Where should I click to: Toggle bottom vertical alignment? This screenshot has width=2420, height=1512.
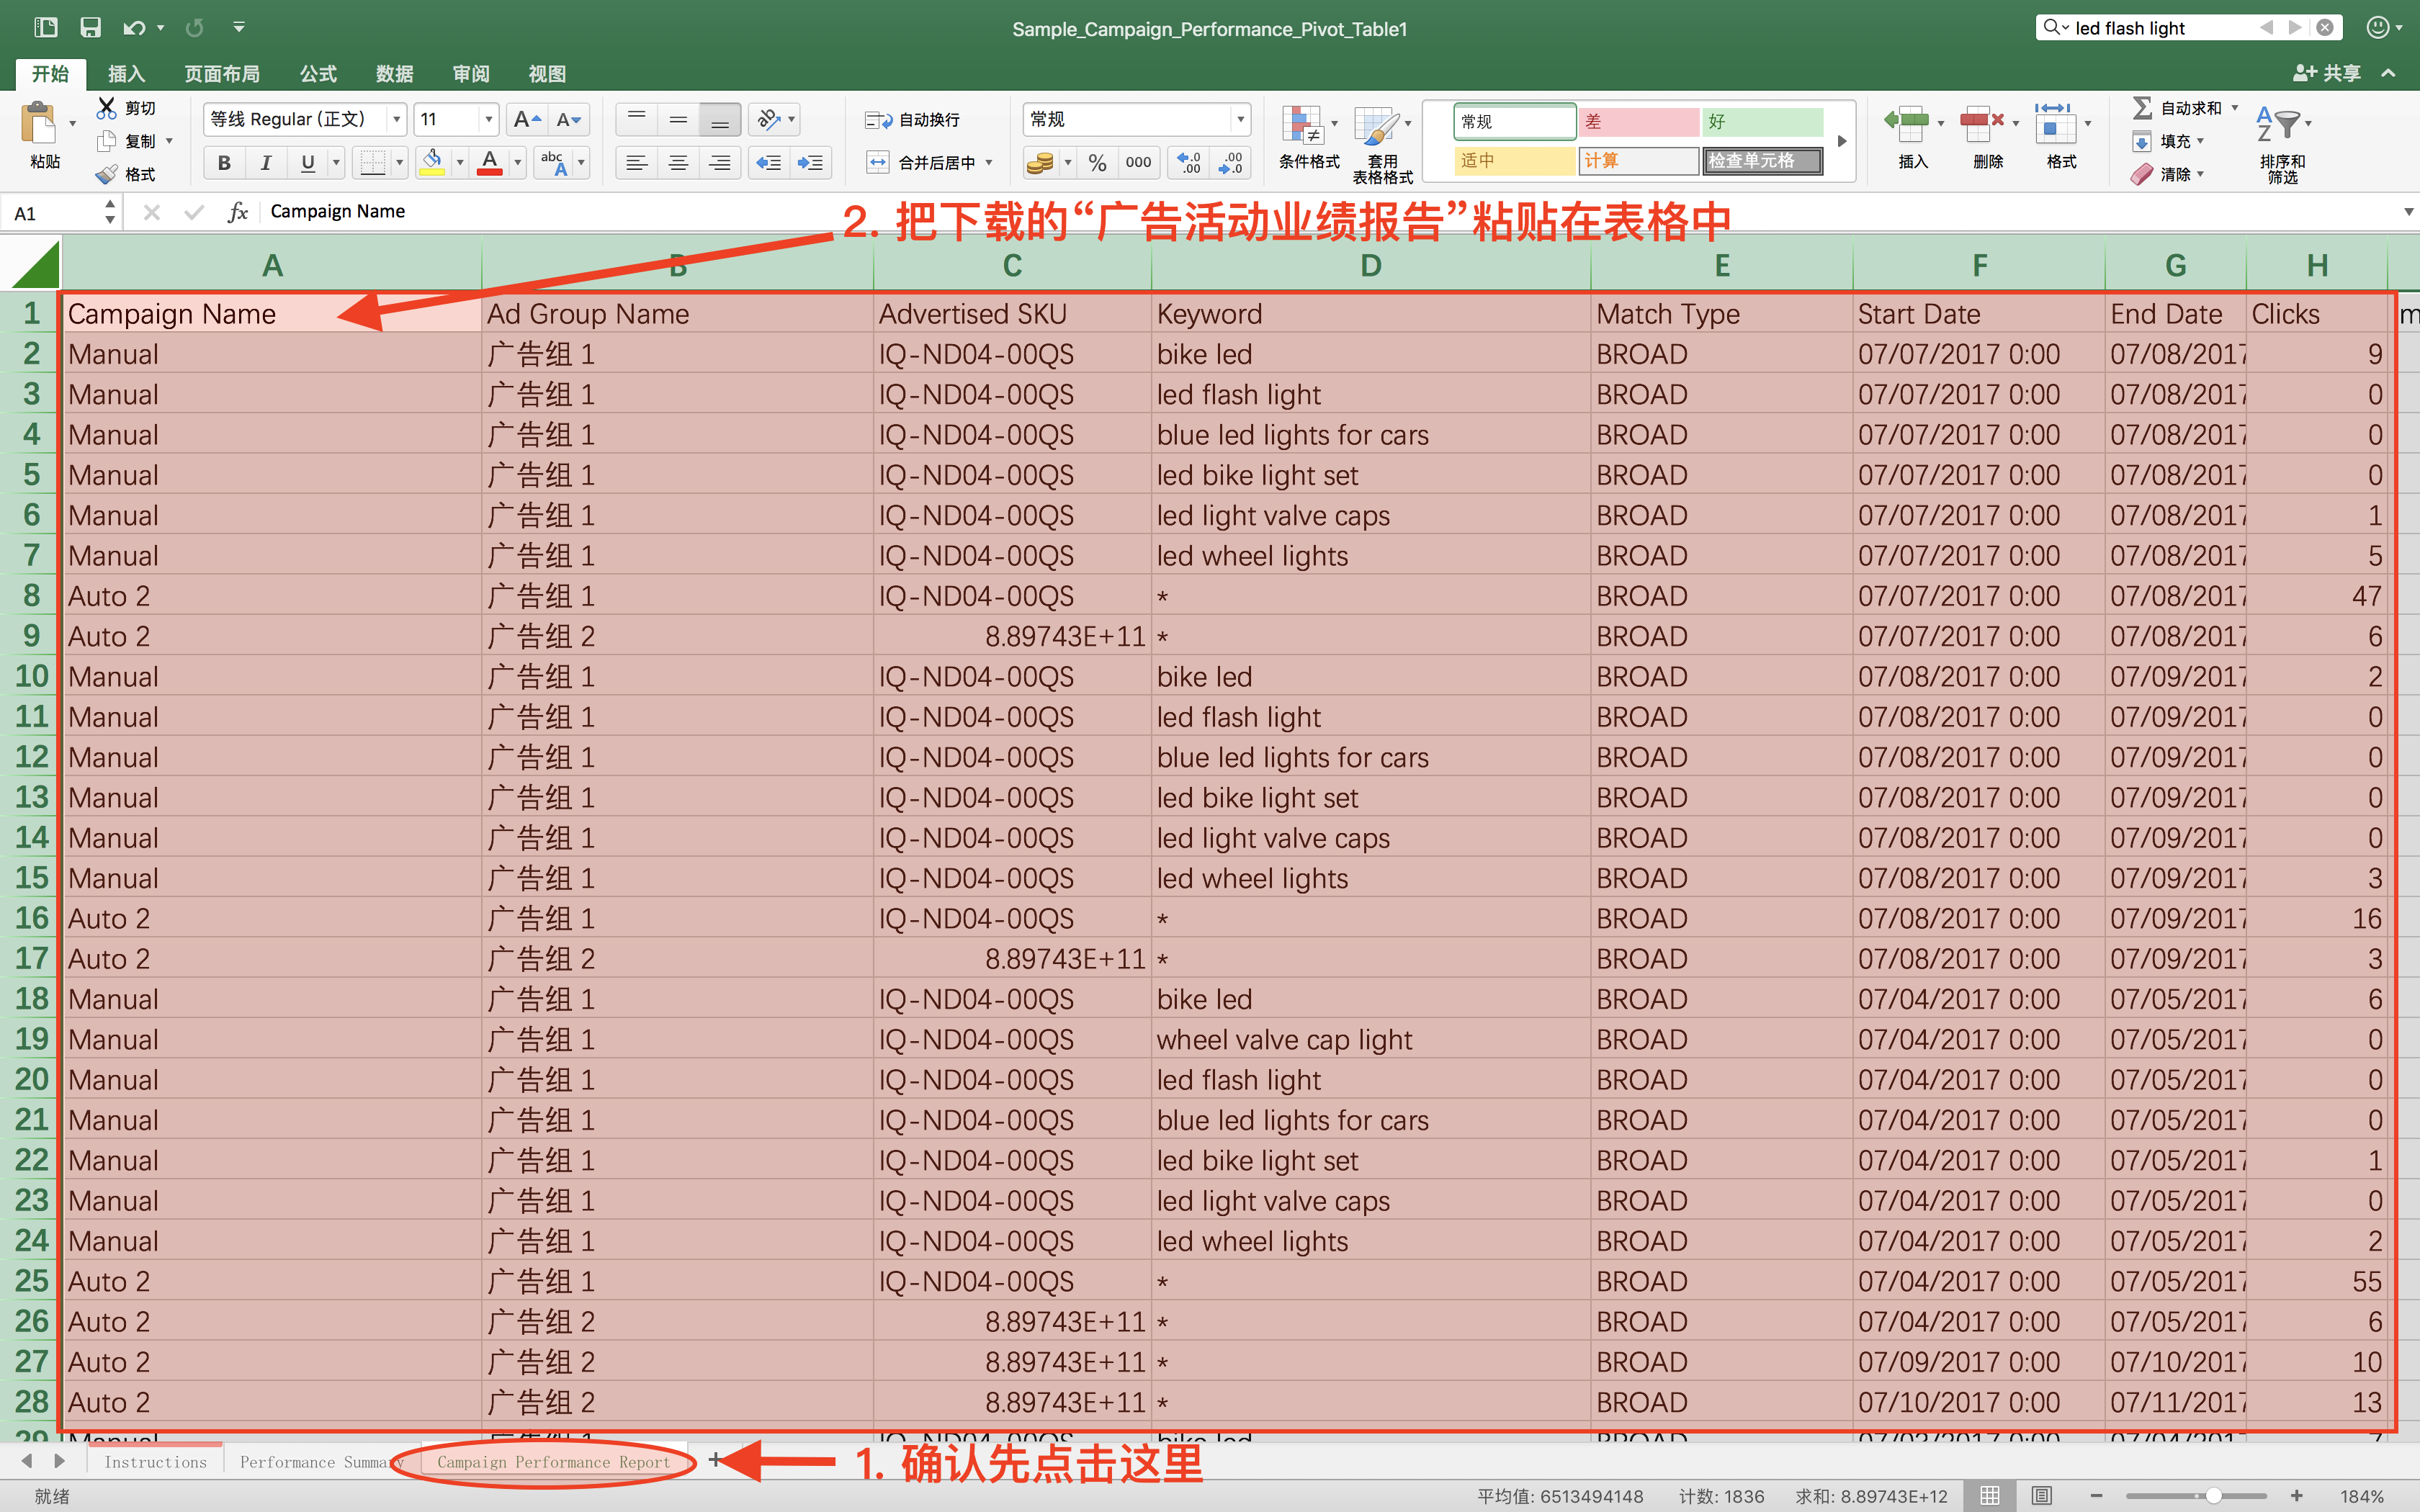pos(720,120)
